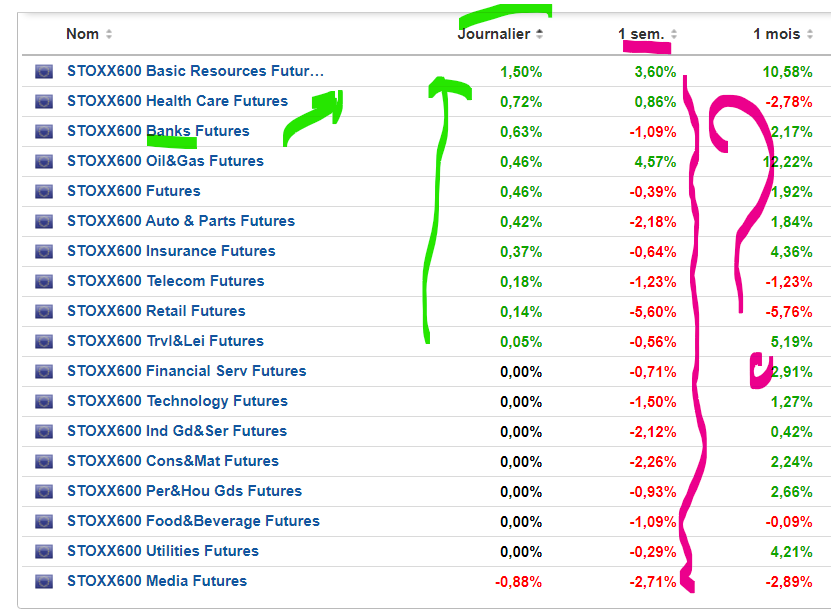The height and width of the screenshot is (615, 831).
Task: Click flag icon beside STOXX600 Media Futures
Action: 44,582
